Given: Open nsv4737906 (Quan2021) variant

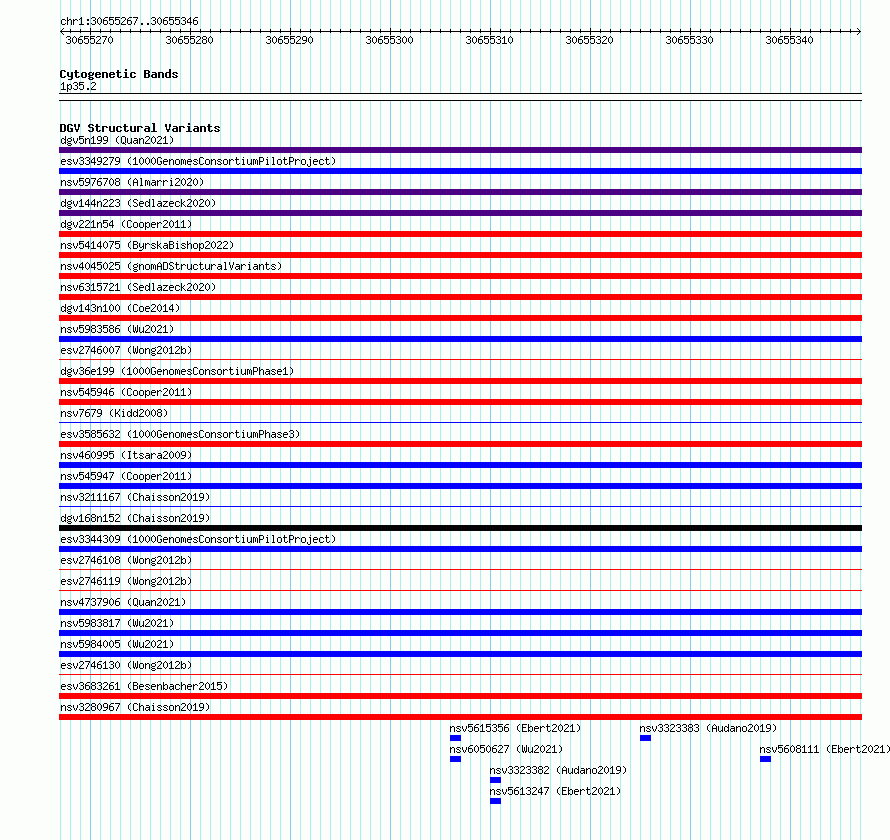Looking at the screenshot, I should point(123,602).
